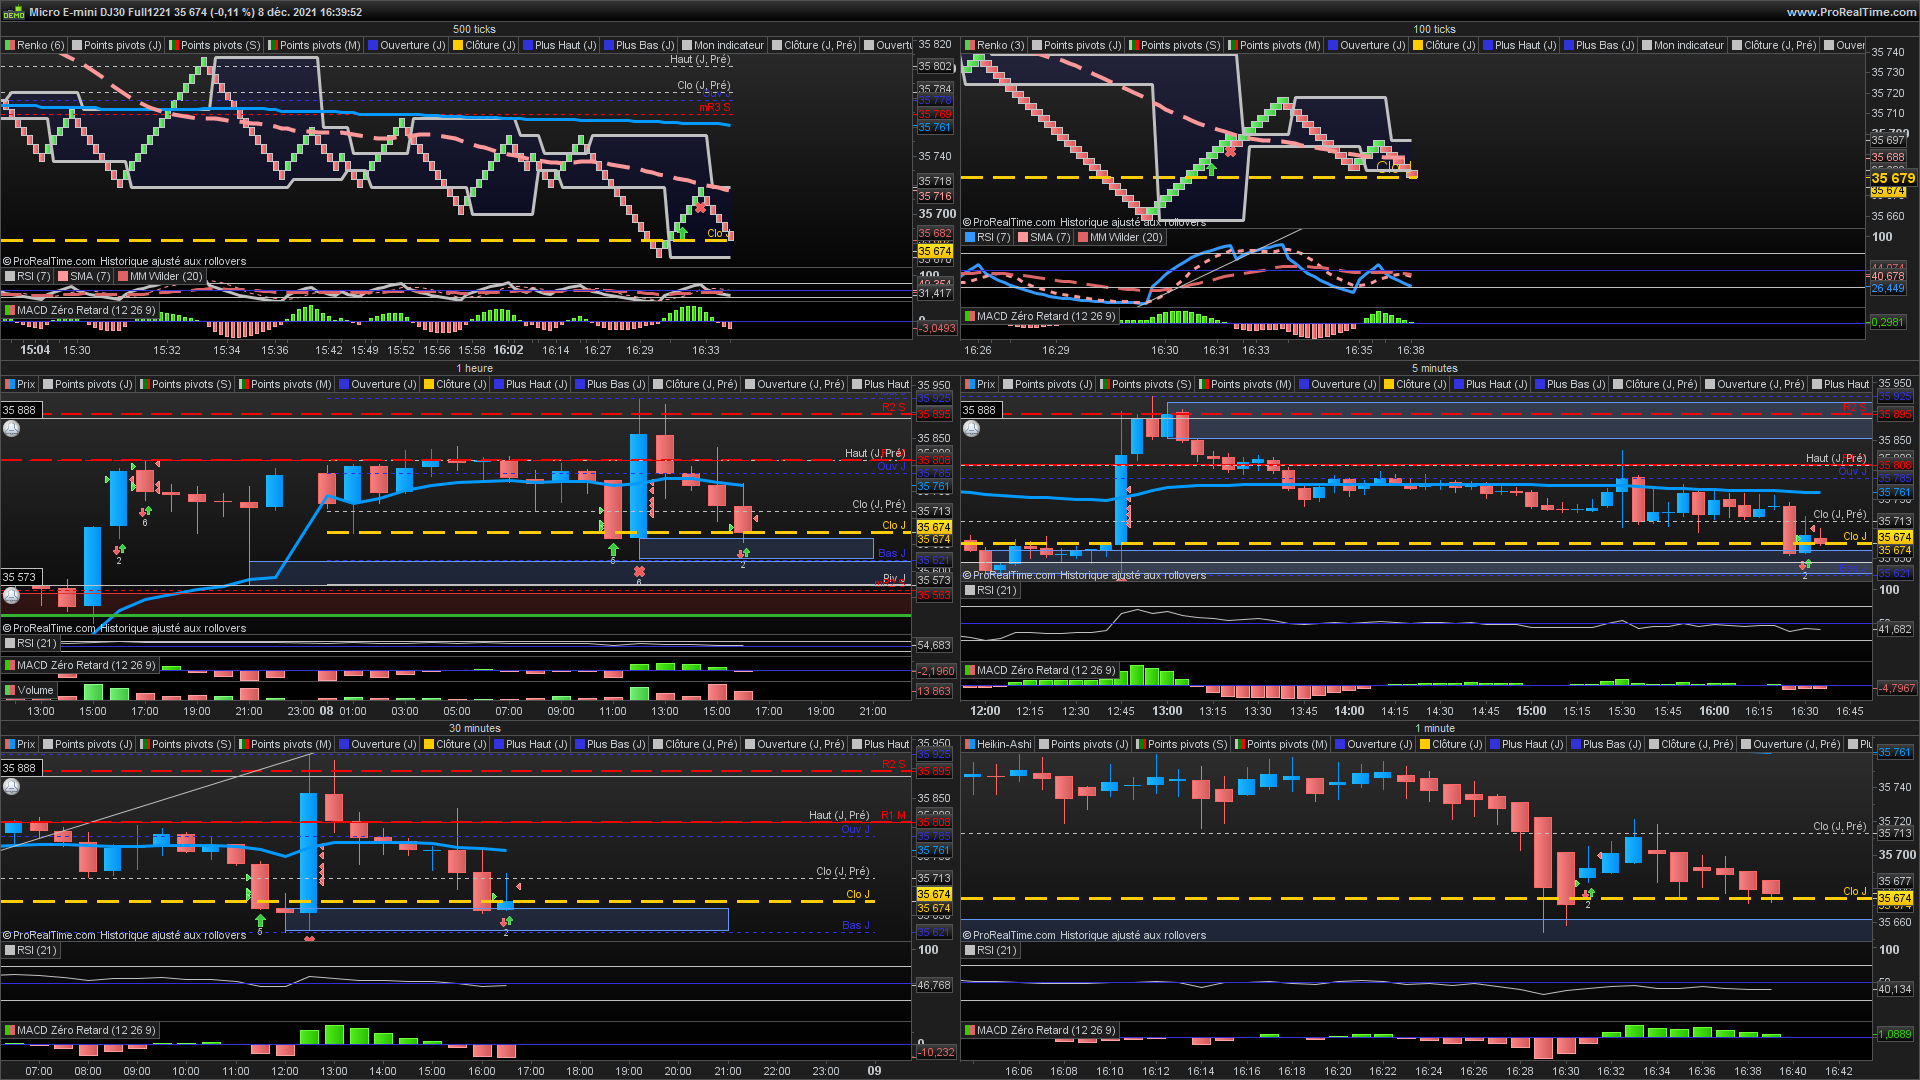Click the green buy arrow in the 1 heure chart
Viewport: 1920px width, 1080px height.
coord(613,549)
